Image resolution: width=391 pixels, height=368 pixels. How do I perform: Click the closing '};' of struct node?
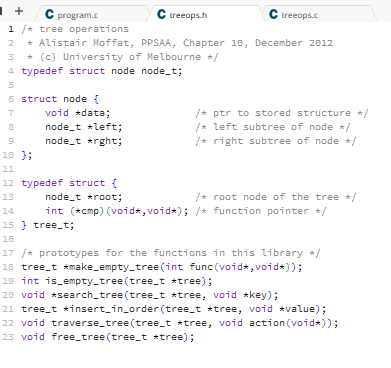[x=27, y=155]
